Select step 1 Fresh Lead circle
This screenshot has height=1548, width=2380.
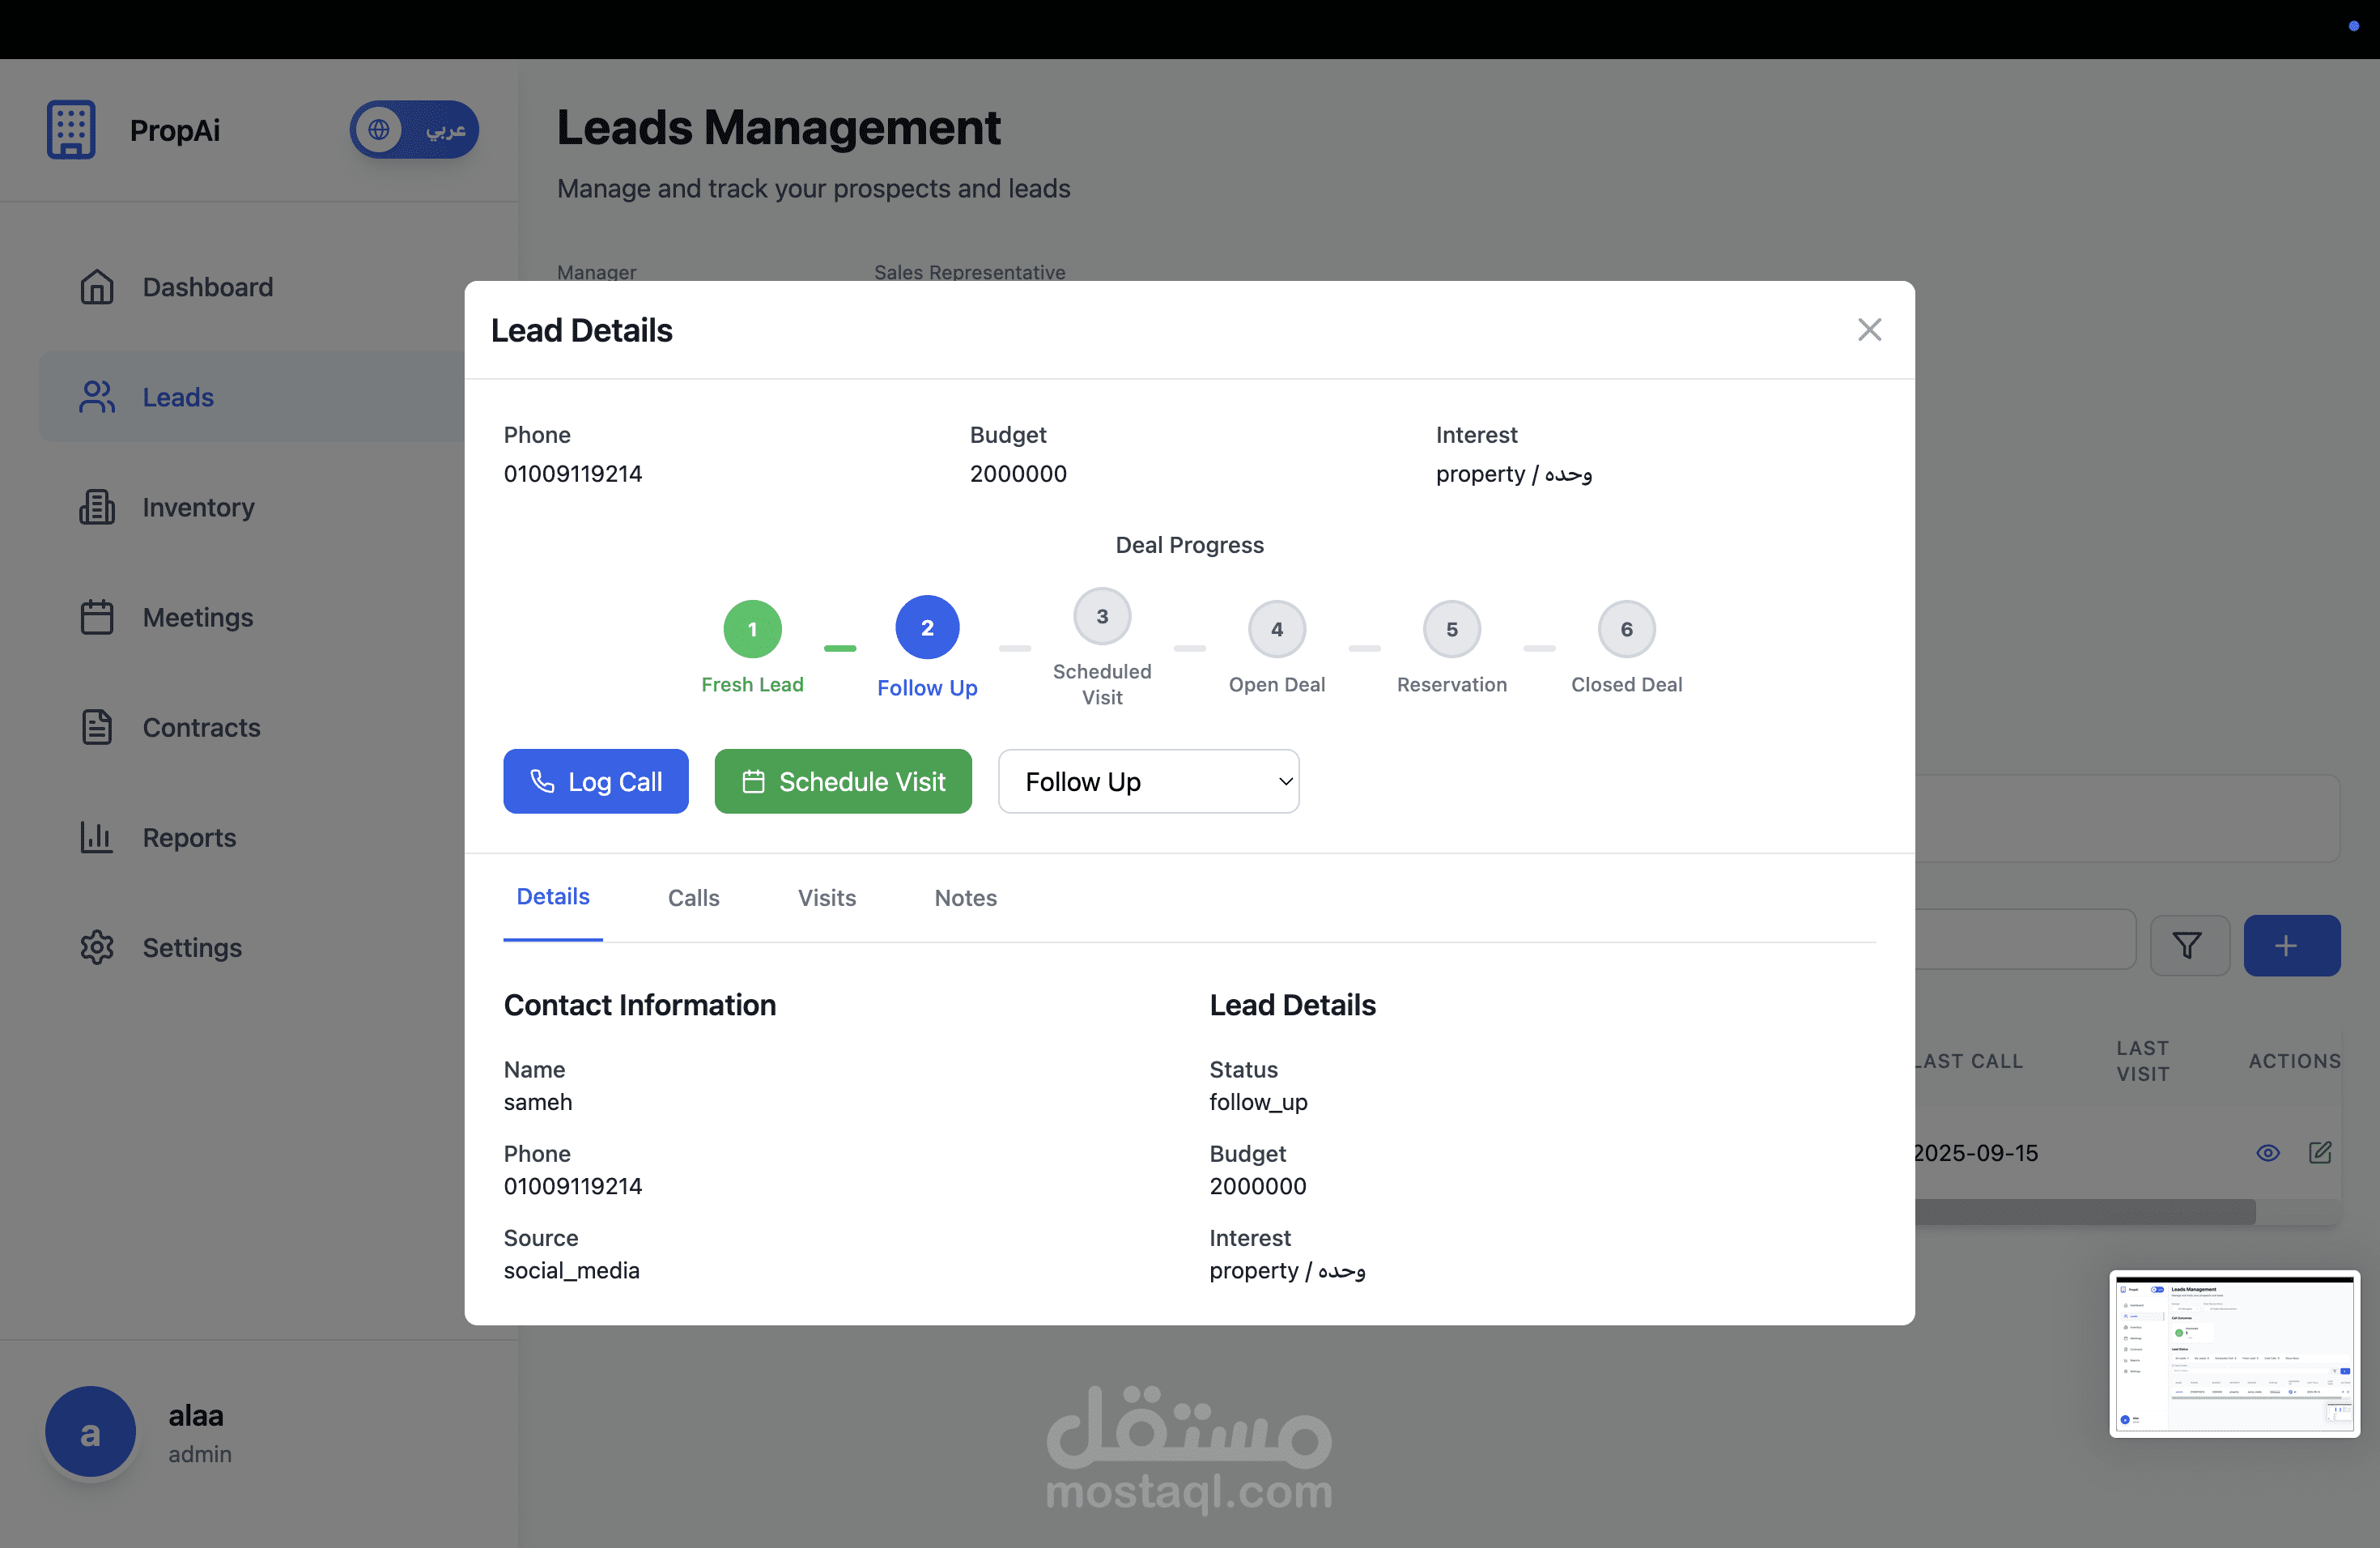click(x=752, y=629)
